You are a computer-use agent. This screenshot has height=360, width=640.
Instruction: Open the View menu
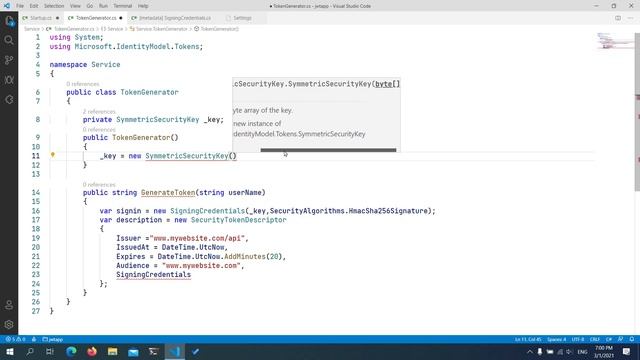pos(76,6)
